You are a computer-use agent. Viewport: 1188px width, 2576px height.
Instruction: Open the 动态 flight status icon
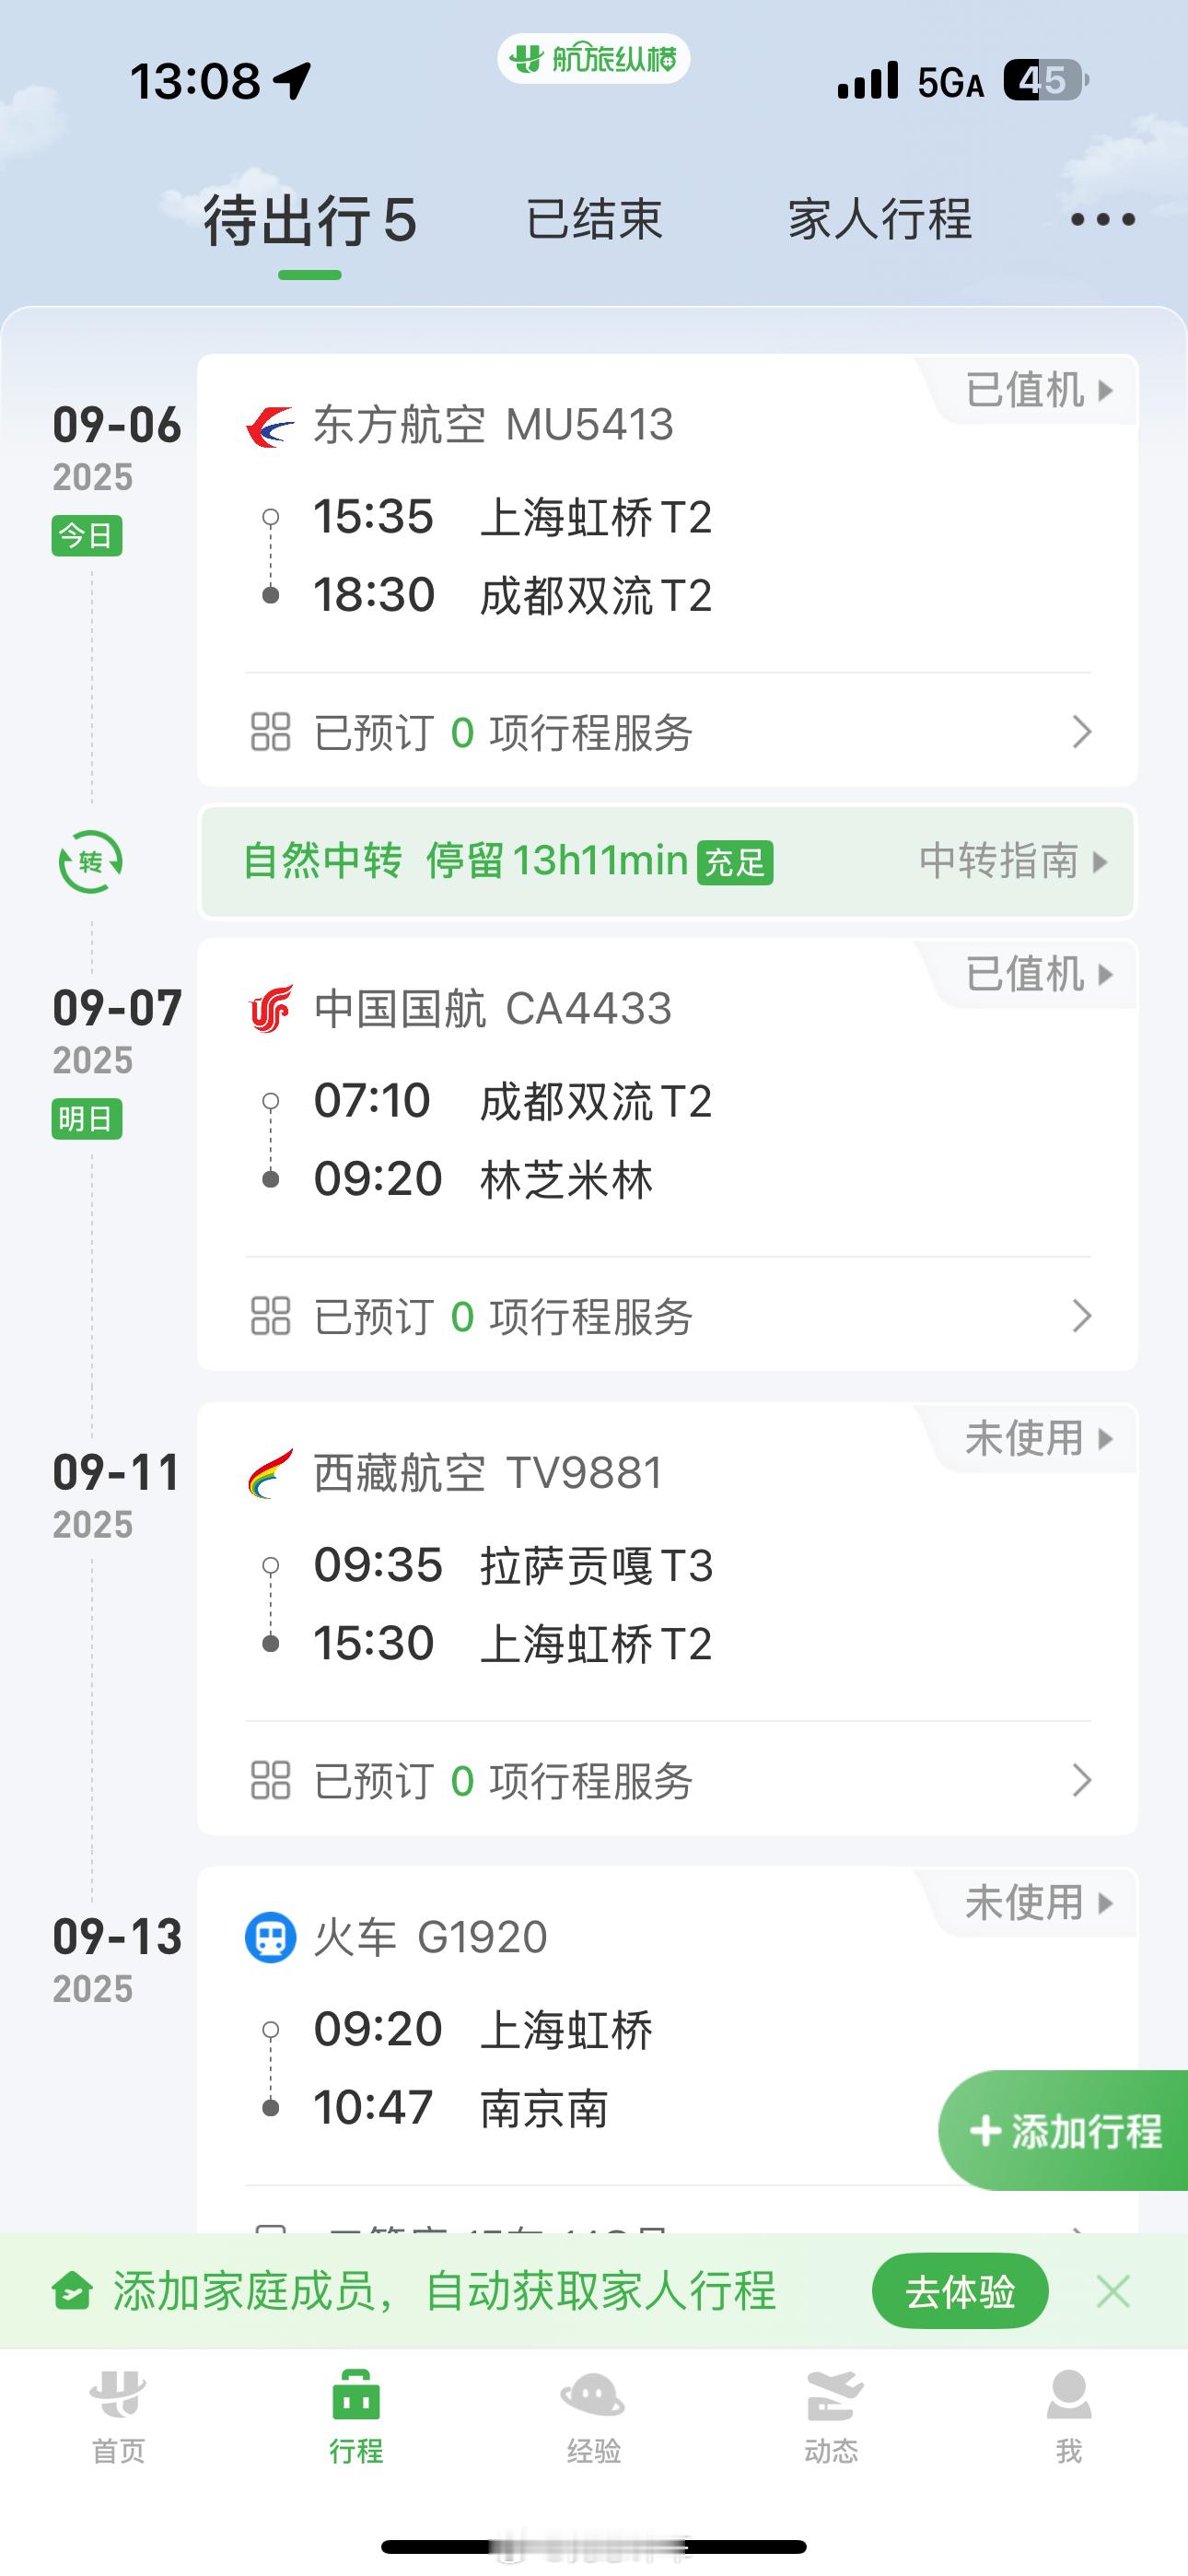click(832, 2395)
